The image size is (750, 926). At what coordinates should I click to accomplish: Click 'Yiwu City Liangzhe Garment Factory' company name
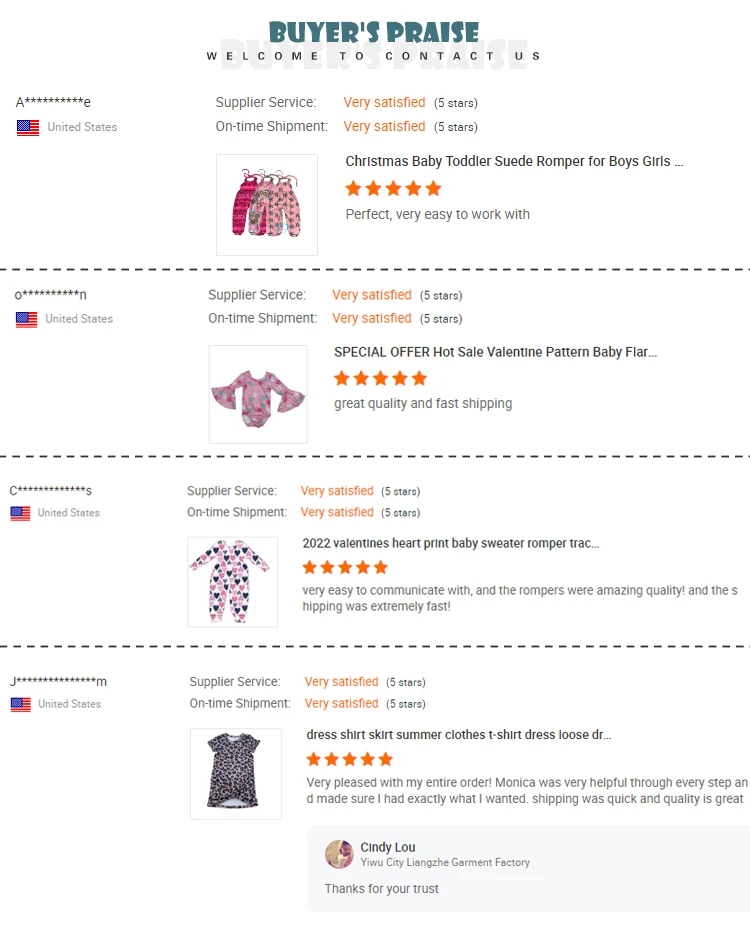445,862
